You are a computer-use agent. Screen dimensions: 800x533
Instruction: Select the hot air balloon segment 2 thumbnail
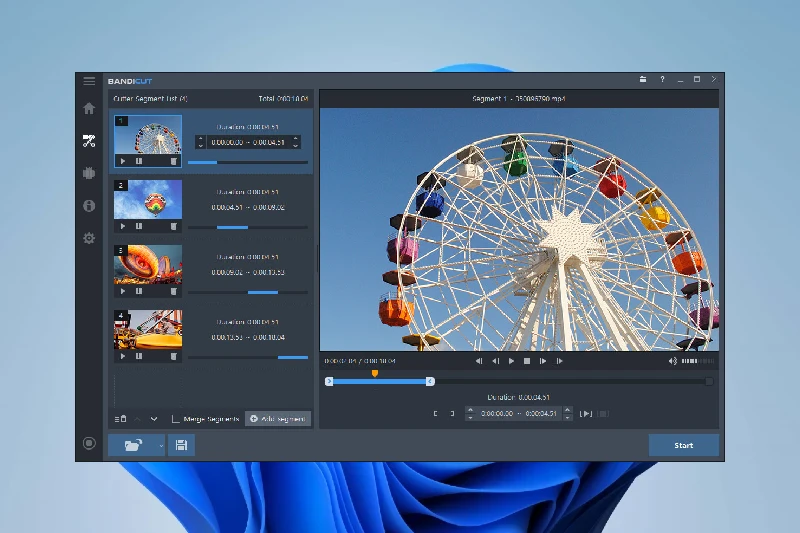point(148,199)
